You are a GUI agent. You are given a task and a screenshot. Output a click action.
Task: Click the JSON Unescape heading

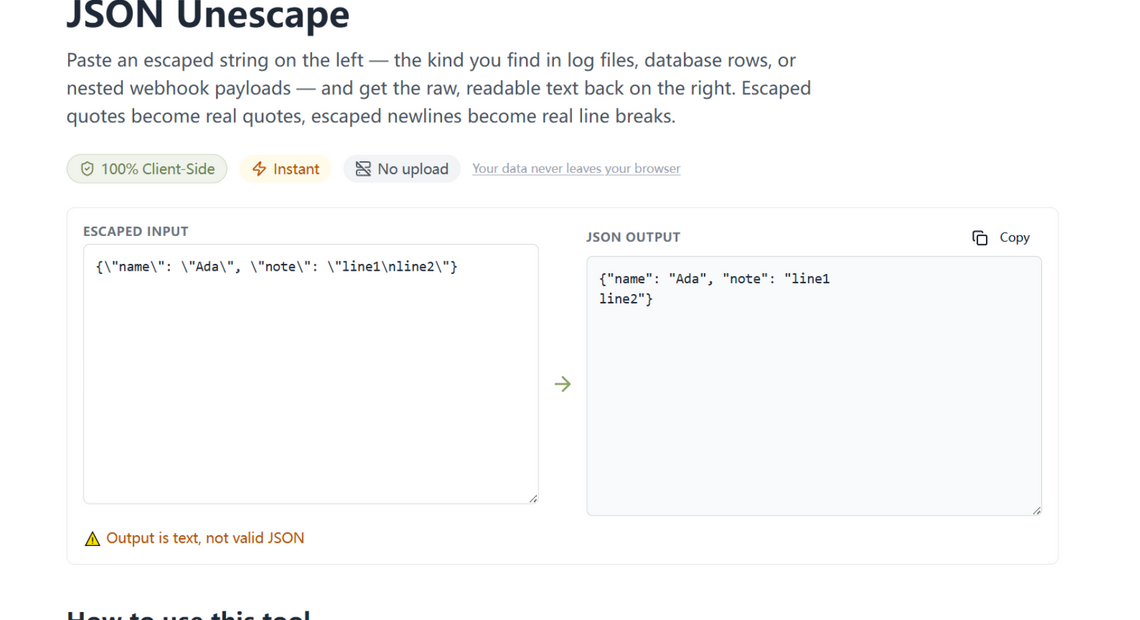(208, 15)
